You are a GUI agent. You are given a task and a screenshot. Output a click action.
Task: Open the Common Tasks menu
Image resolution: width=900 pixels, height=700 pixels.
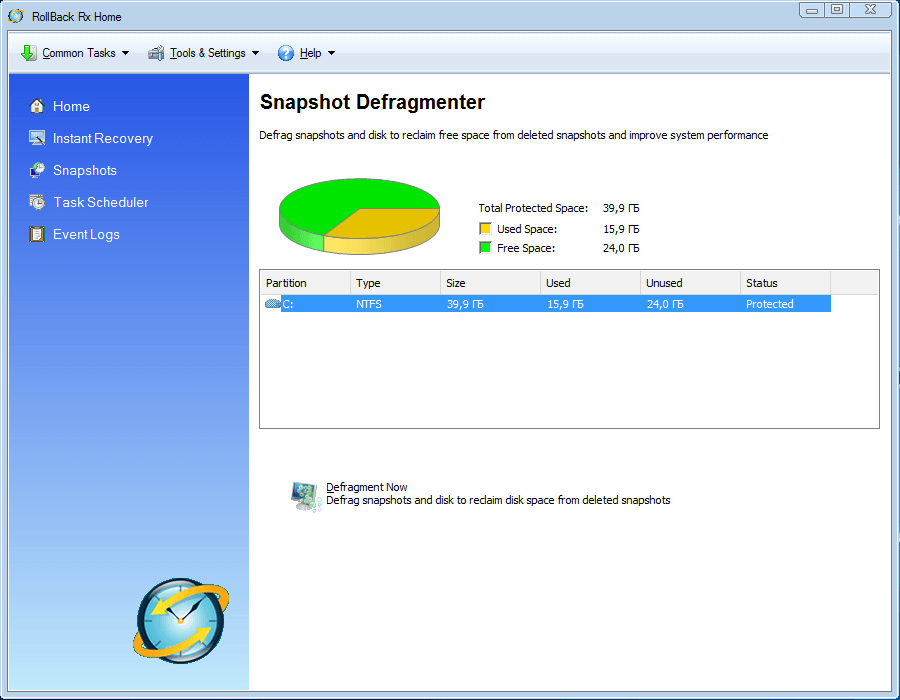coord(75,53)
